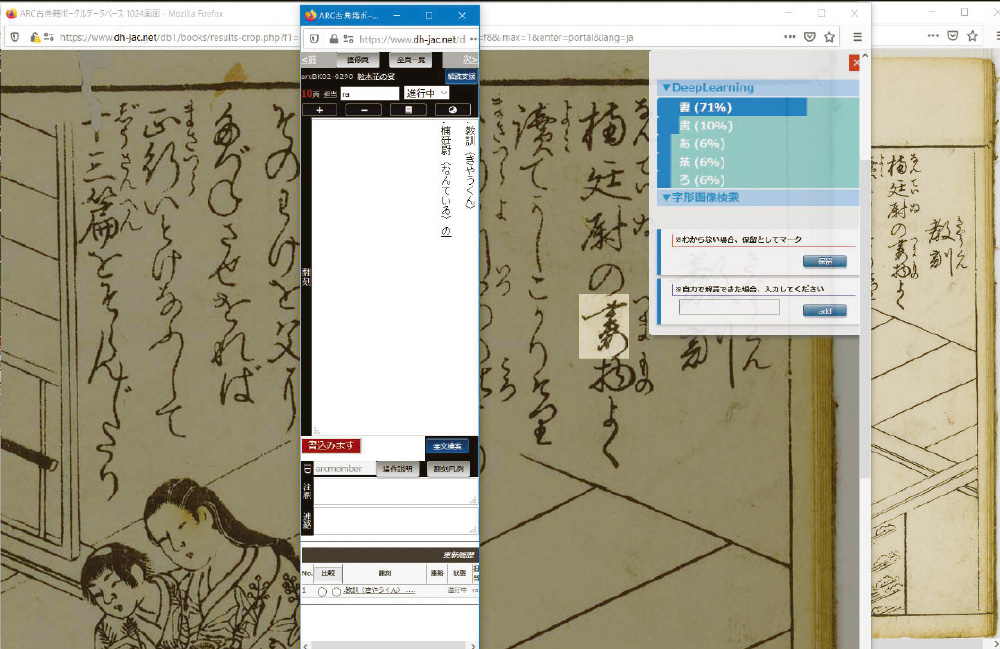Open the Firefox hamburger menu in main window

858,37
